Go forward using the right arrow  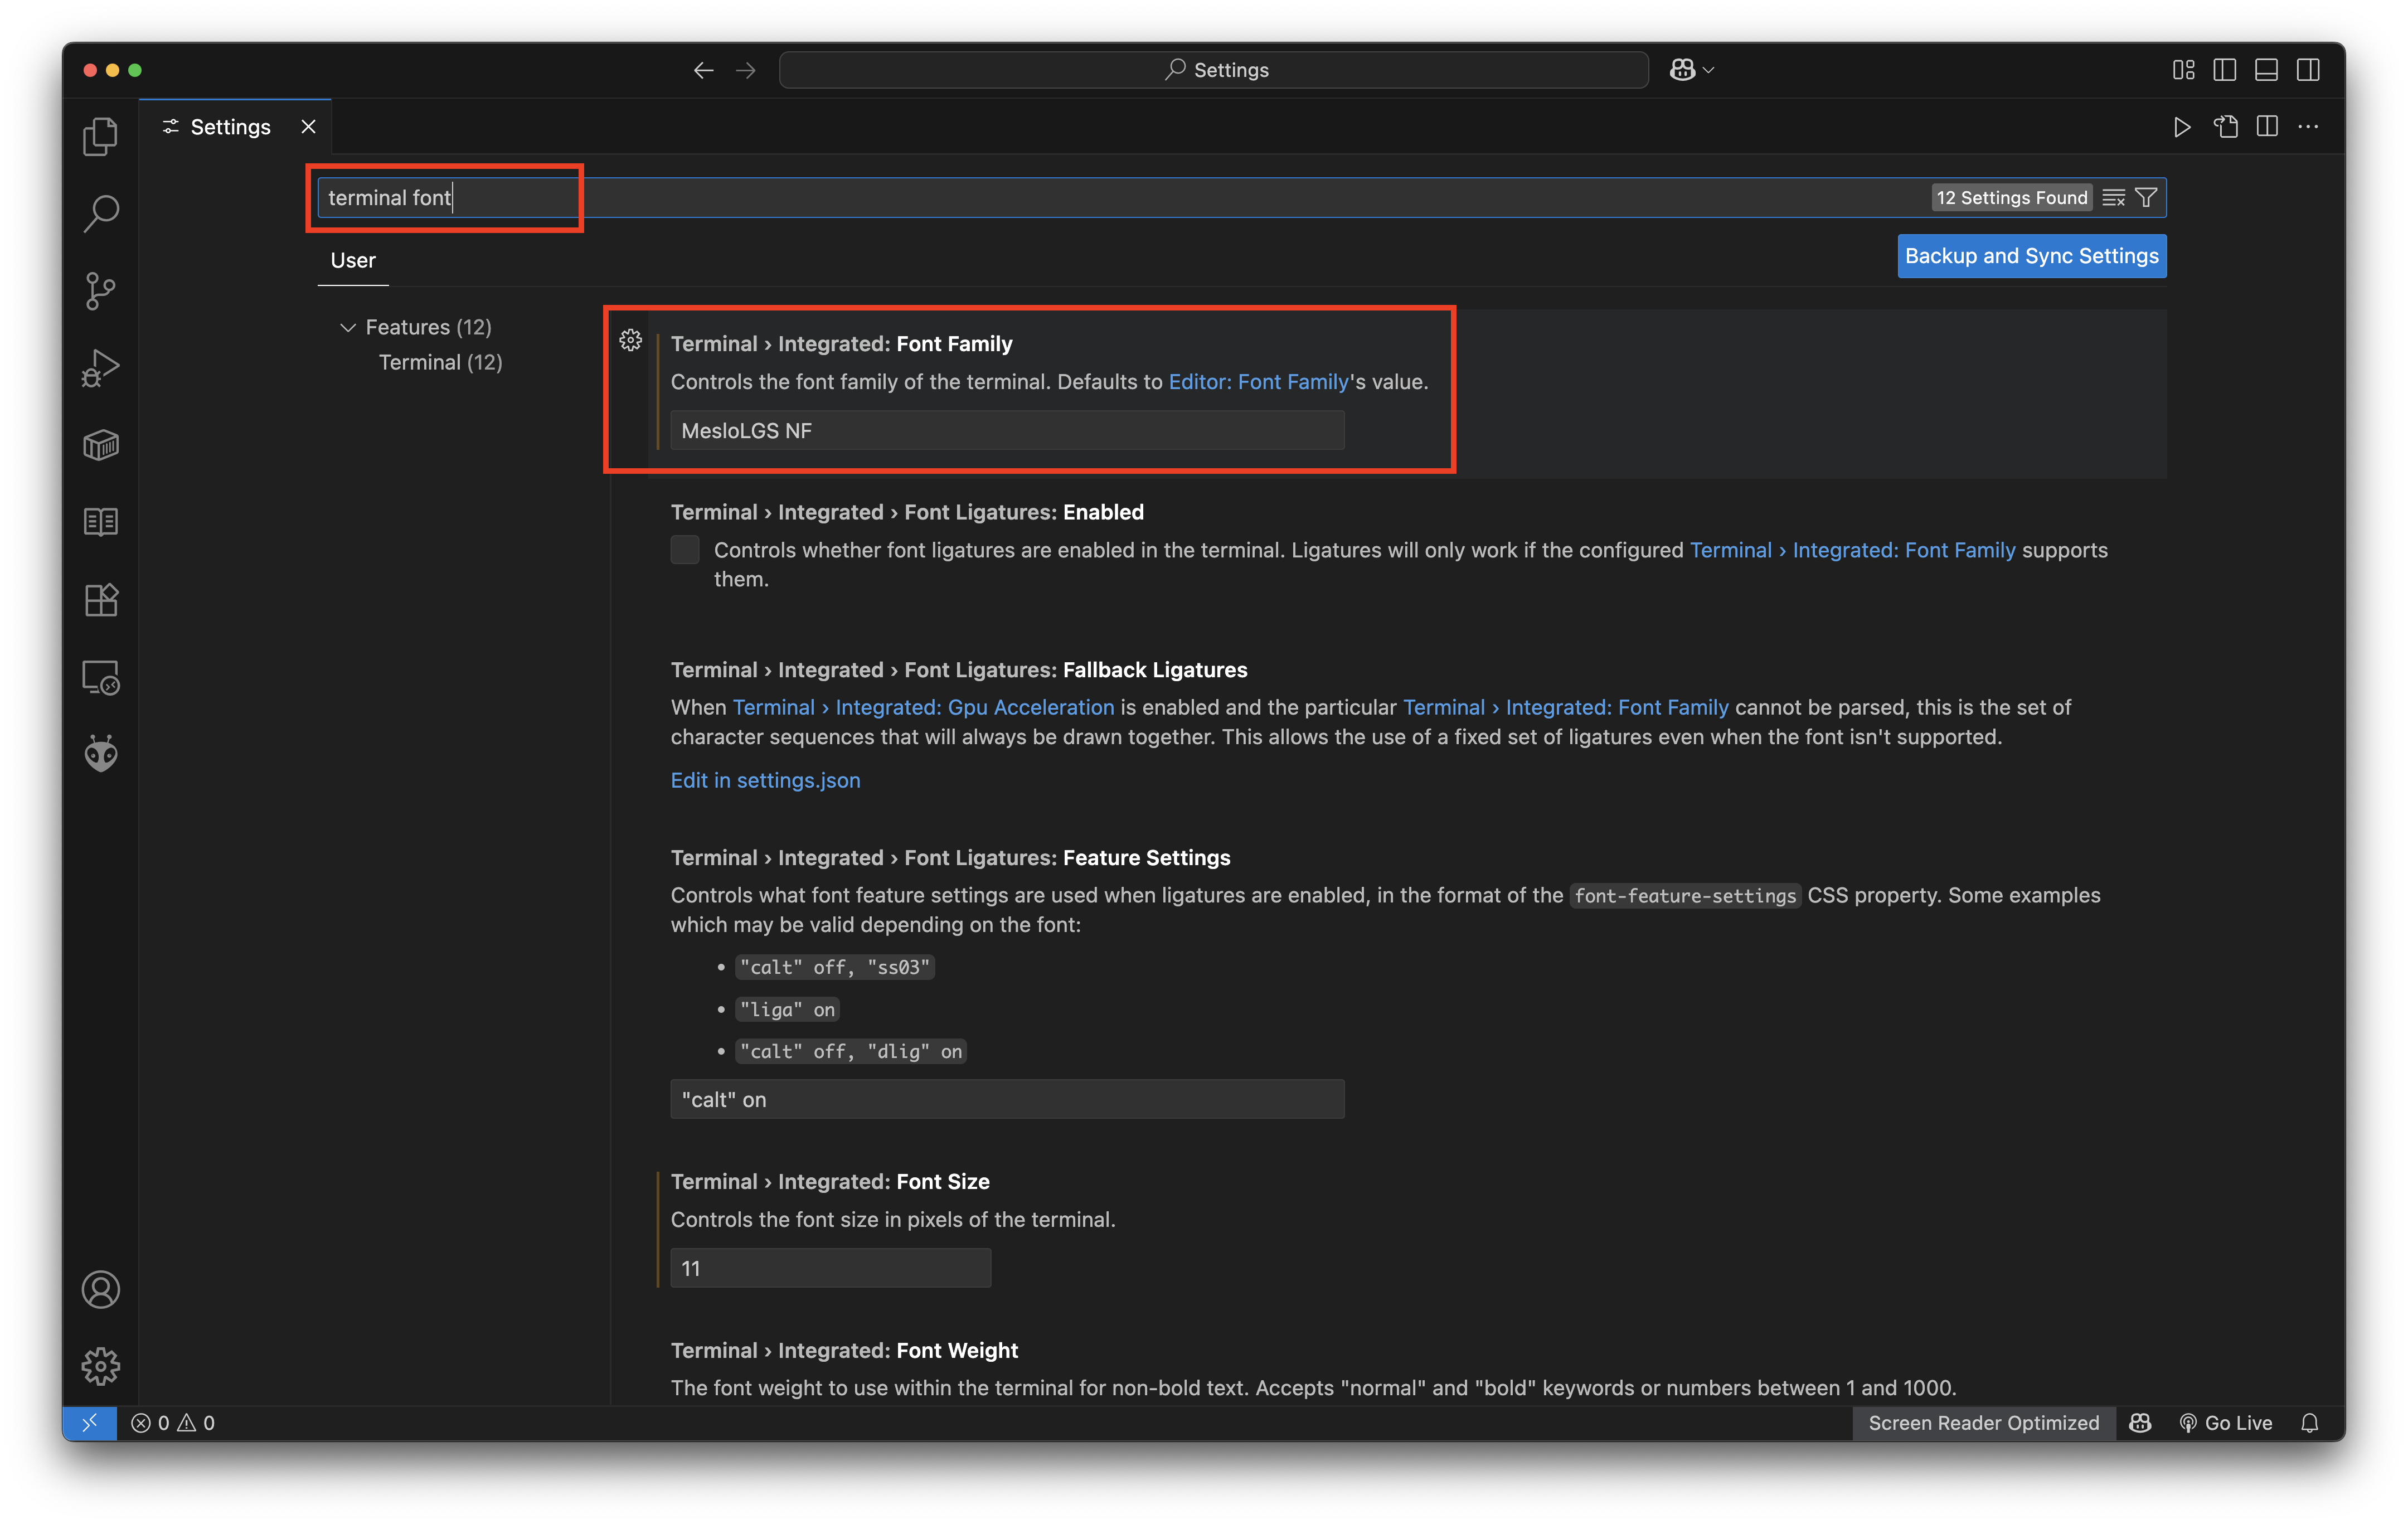tap(746, 70)
